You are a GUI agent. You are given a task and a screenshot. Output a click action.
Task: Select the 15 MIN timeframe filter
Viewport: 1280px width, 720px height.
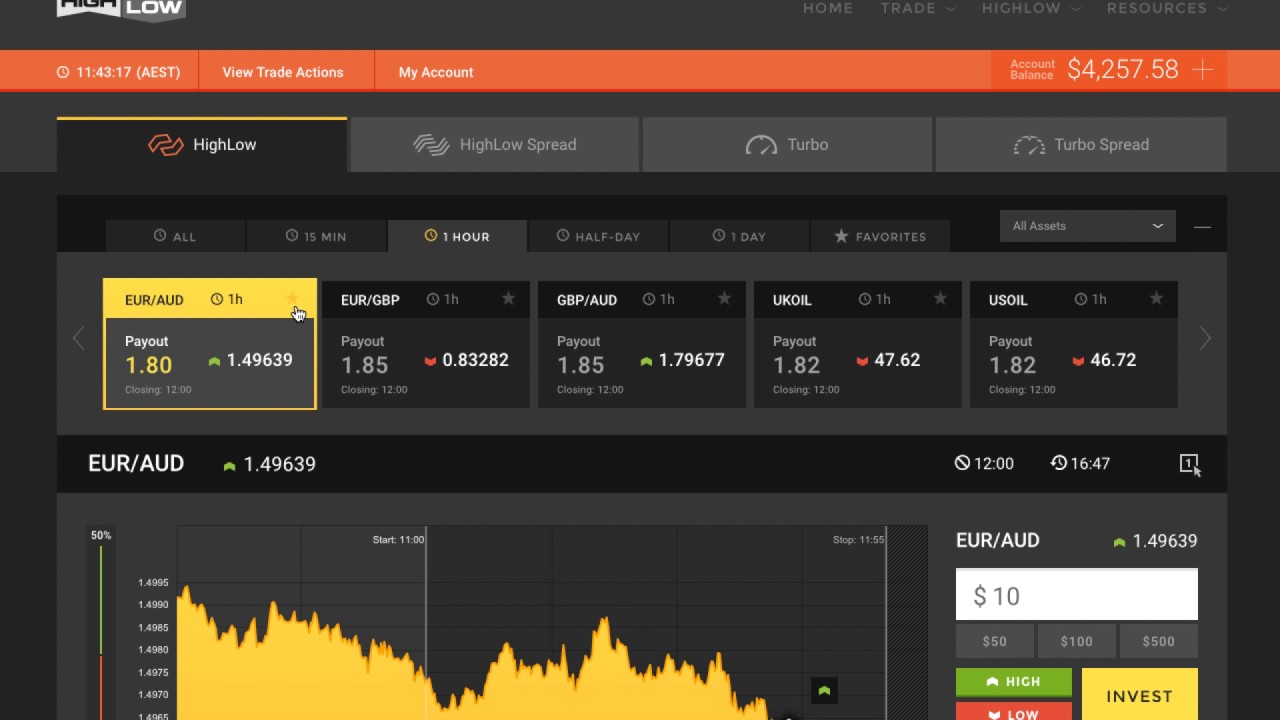pos(316,236)
